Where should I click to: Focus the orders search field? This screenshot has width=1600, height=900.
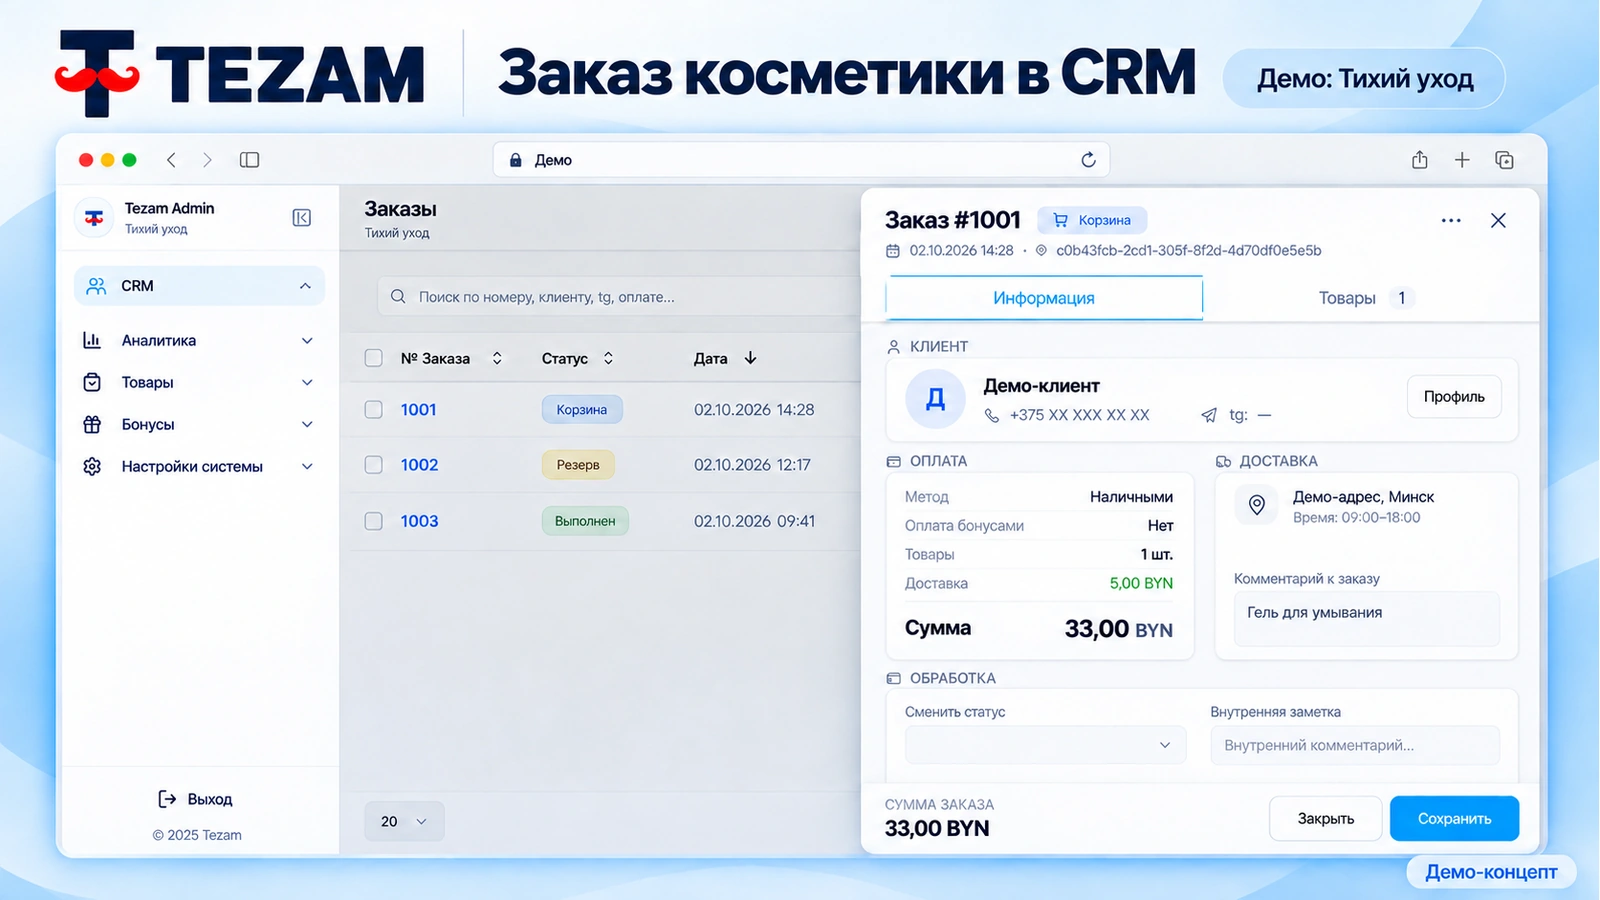618,297
